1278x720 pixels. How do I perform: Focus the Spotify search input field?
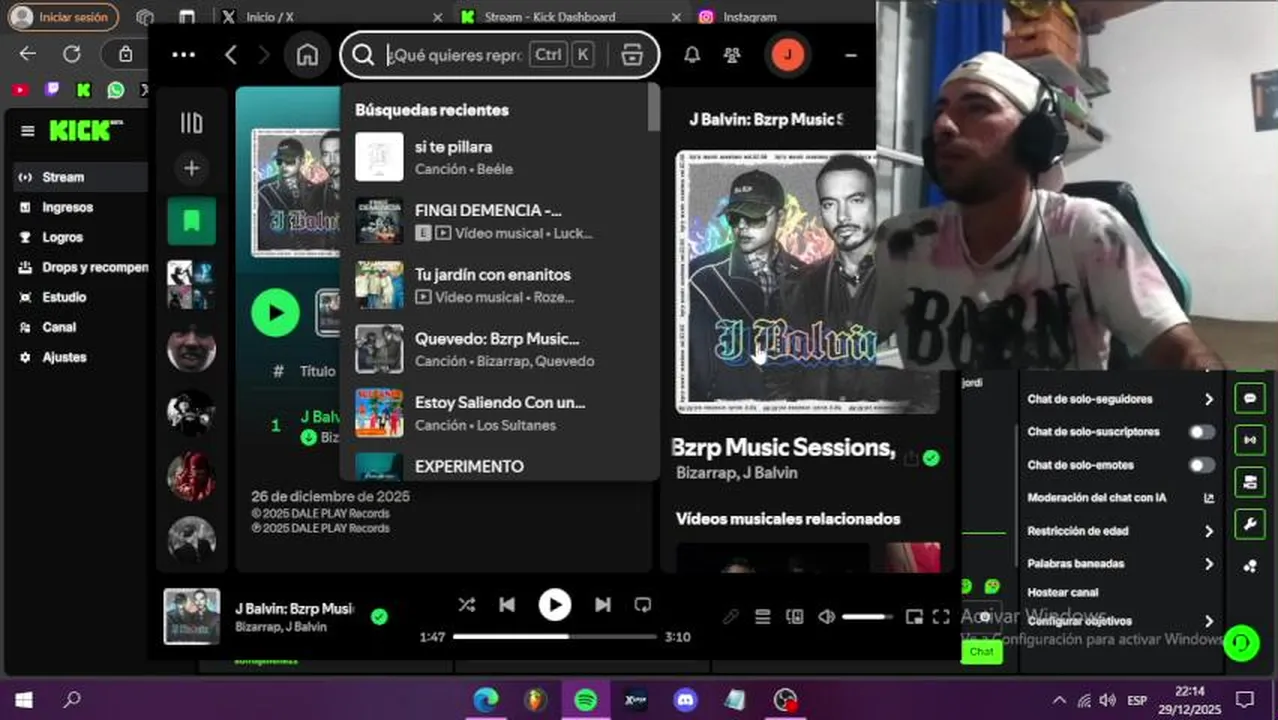point(454,55)
